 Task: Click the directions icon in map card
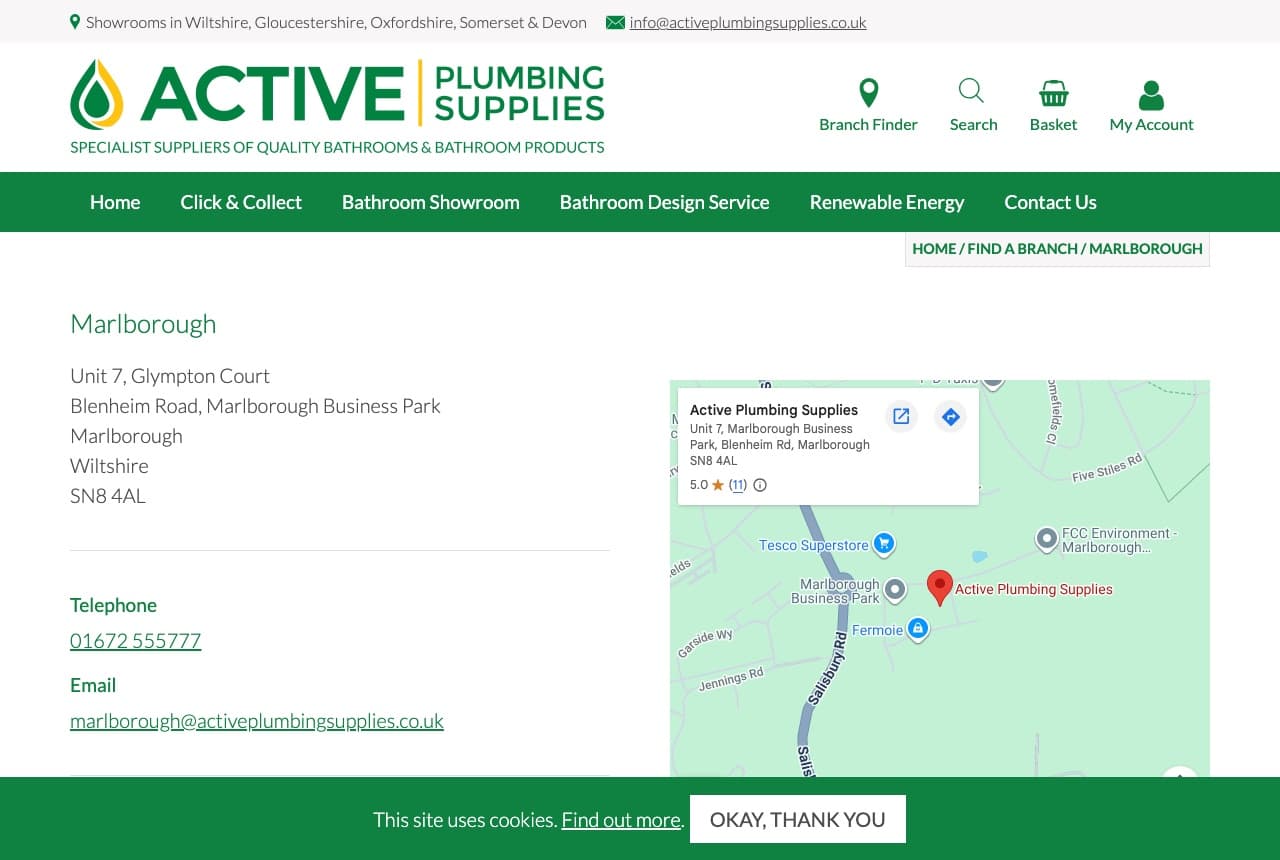pyautogui.click(x=950, y=416)
